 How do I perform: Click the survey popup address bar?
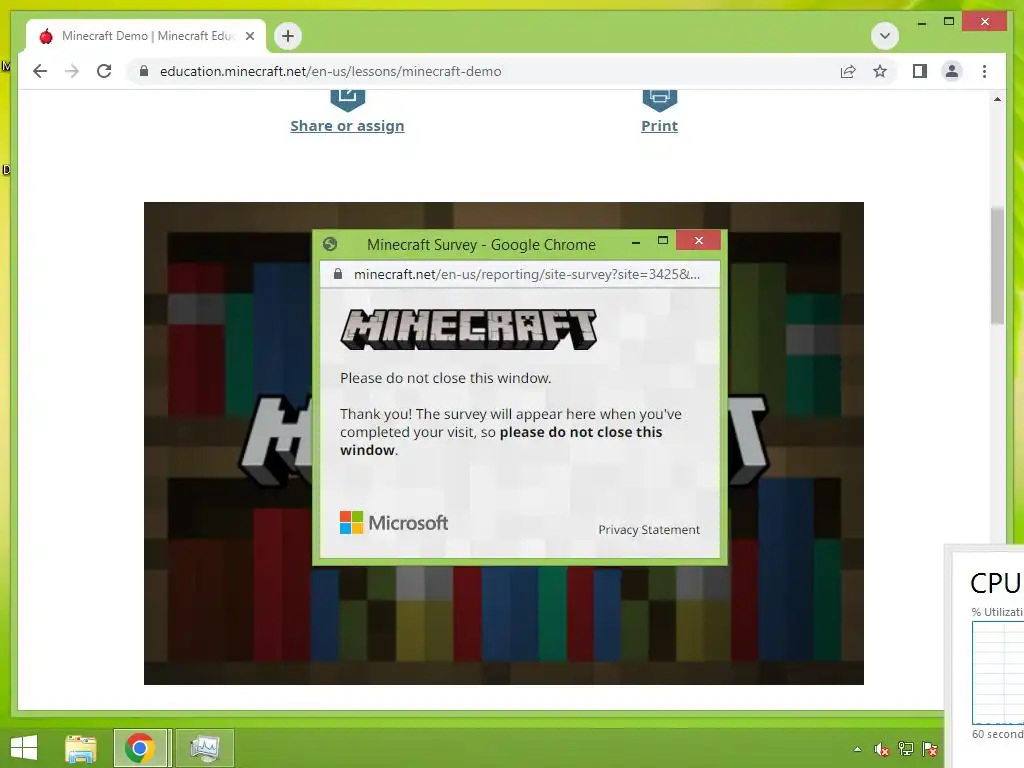(520, 274)
